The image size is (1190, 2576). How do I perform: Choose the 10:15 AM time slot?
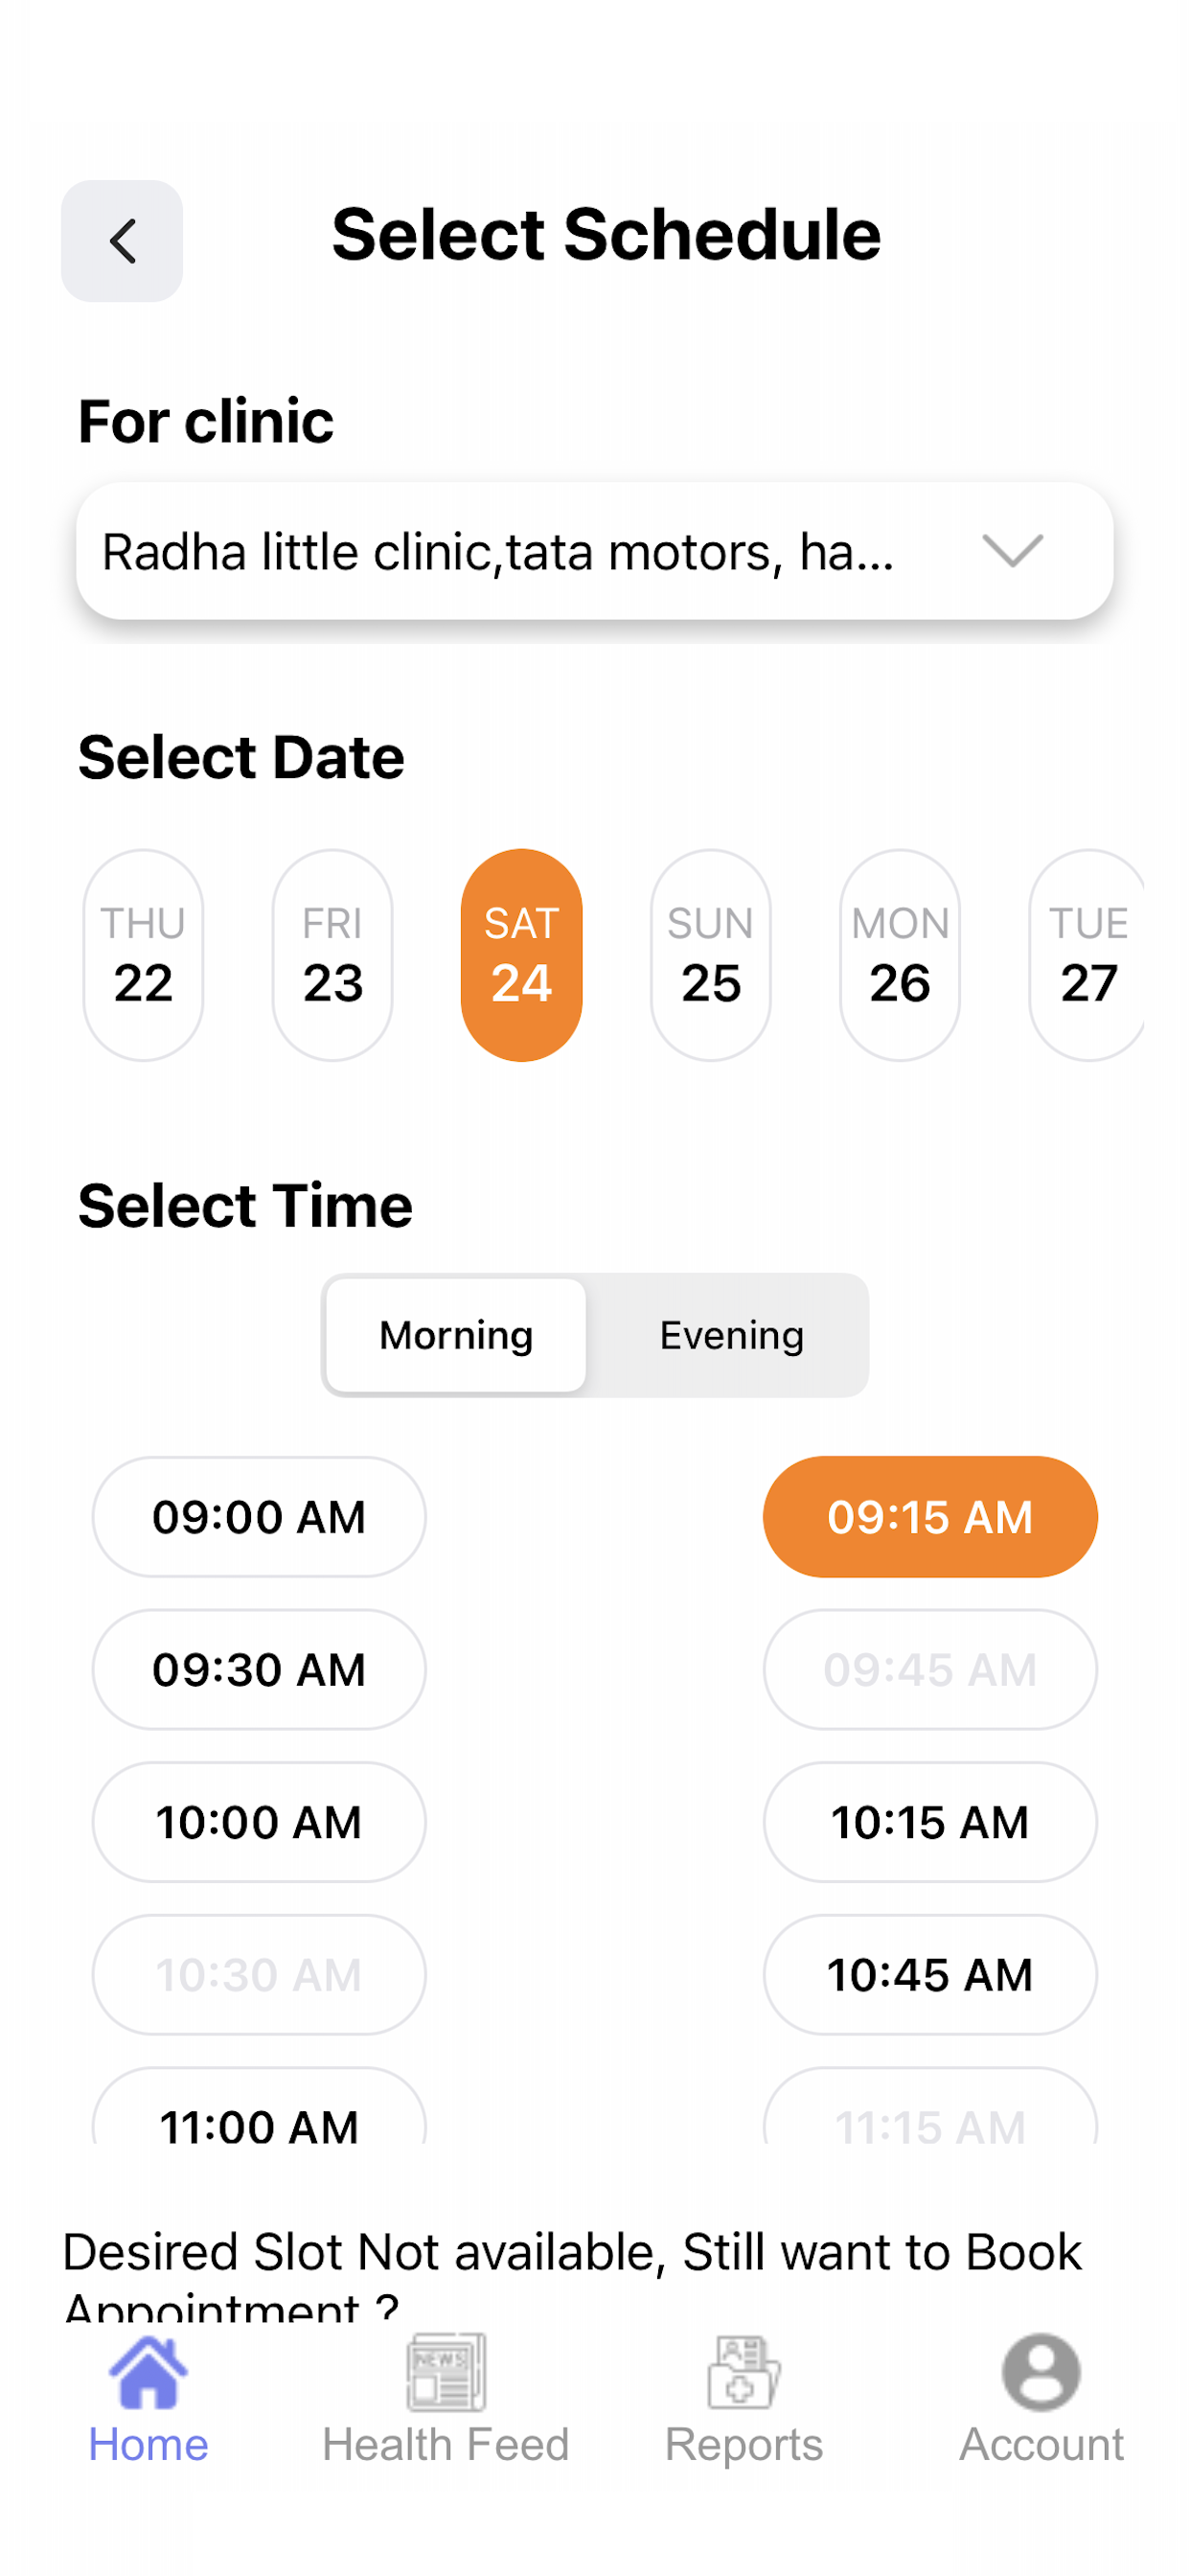tap(930, 1822)
